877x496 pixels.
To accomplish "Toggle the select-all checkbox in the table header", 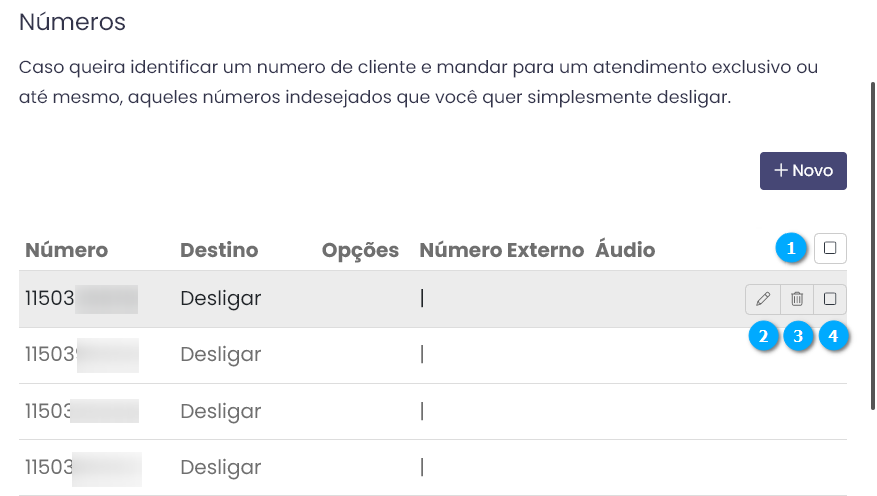I will point(830,248).
